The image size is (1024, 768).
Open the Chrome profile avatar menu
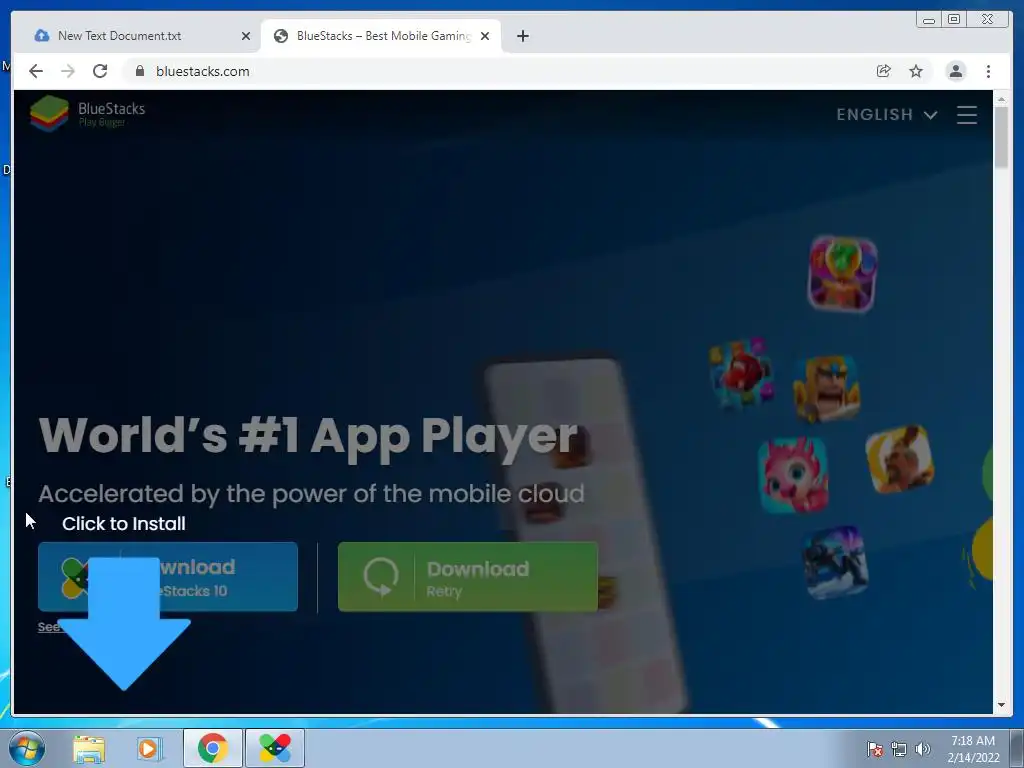955,71
